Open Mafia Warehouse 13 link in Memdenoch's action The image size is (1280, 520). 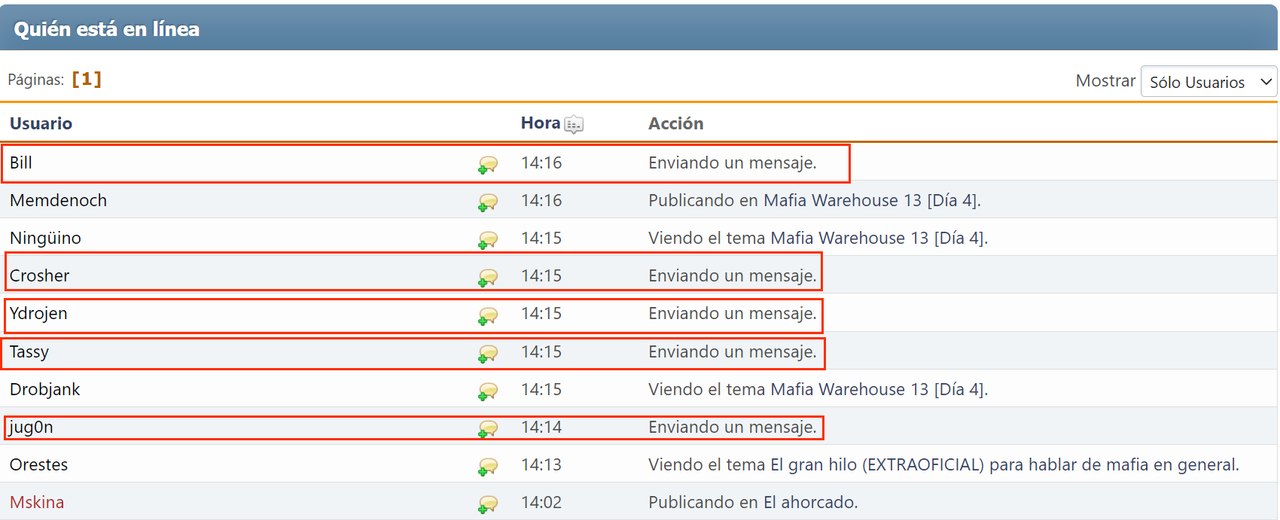(x=870, y=200)
